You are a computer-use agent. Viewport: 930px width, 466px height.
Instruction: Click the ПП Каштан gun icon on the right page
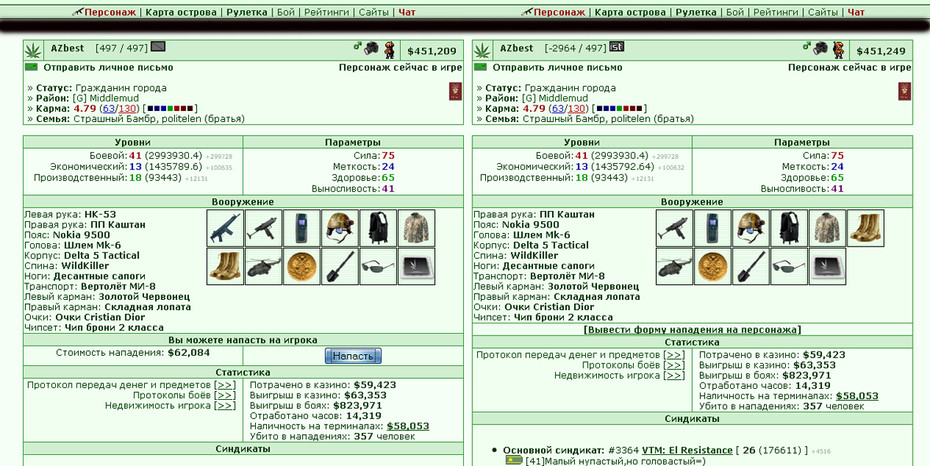674,228
